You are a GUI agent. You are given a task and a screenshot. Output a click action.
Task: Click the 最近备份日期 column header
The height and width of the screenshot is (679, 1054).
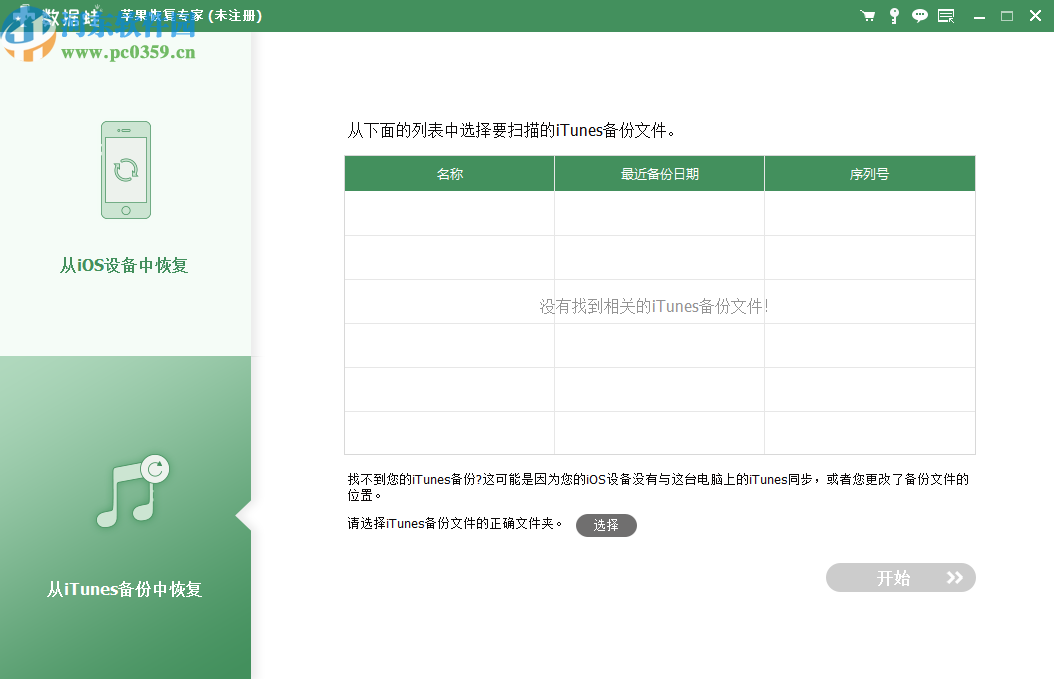pos(658,172)
